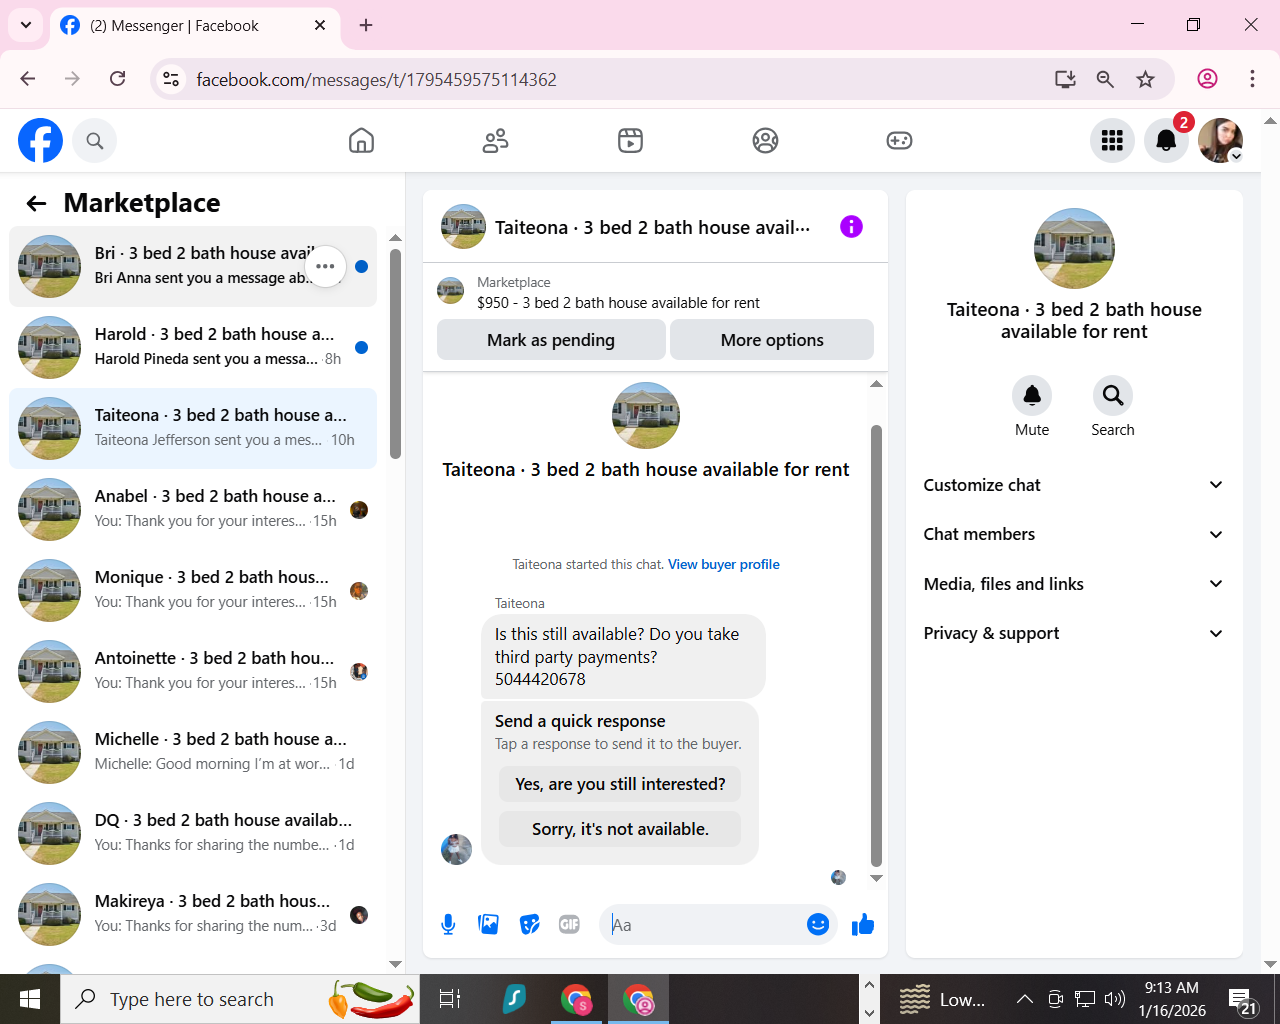Open three-dots options on Bri conversation
Viewport: 1280px width, 1024px height.
(x=325, y=266)
